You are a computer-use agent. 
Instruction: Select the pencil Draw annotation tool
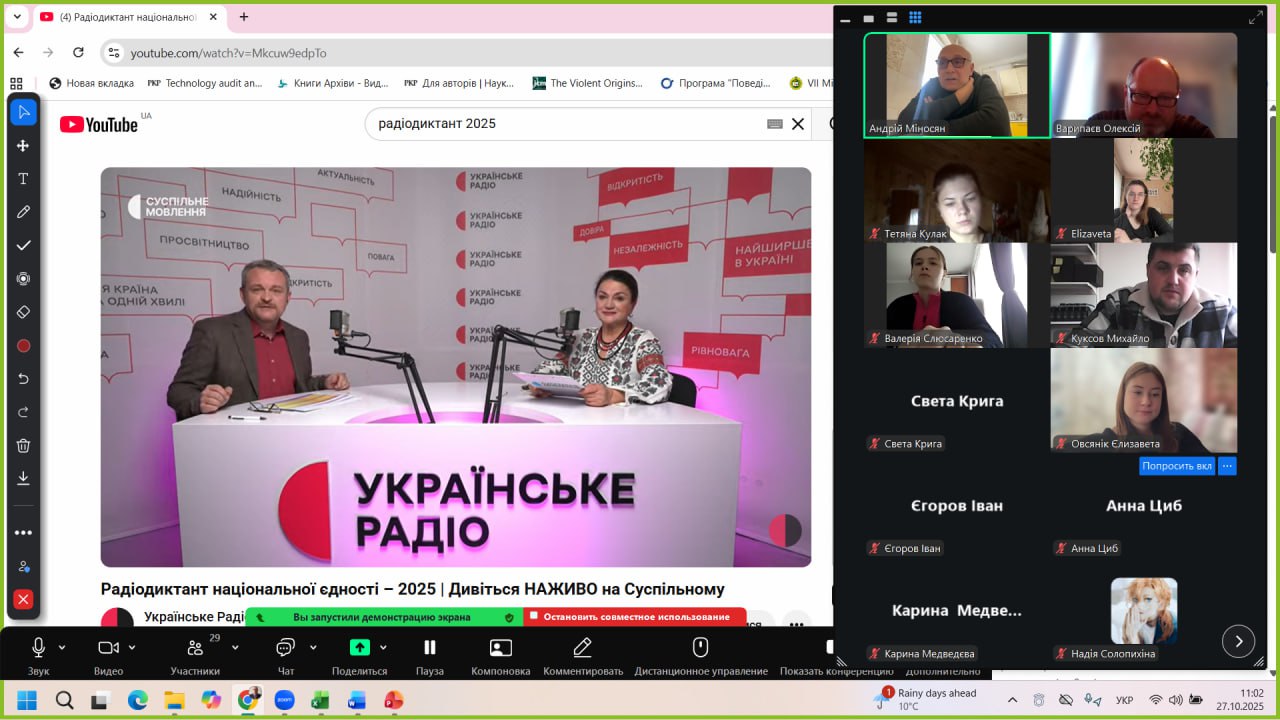(23, 212)
